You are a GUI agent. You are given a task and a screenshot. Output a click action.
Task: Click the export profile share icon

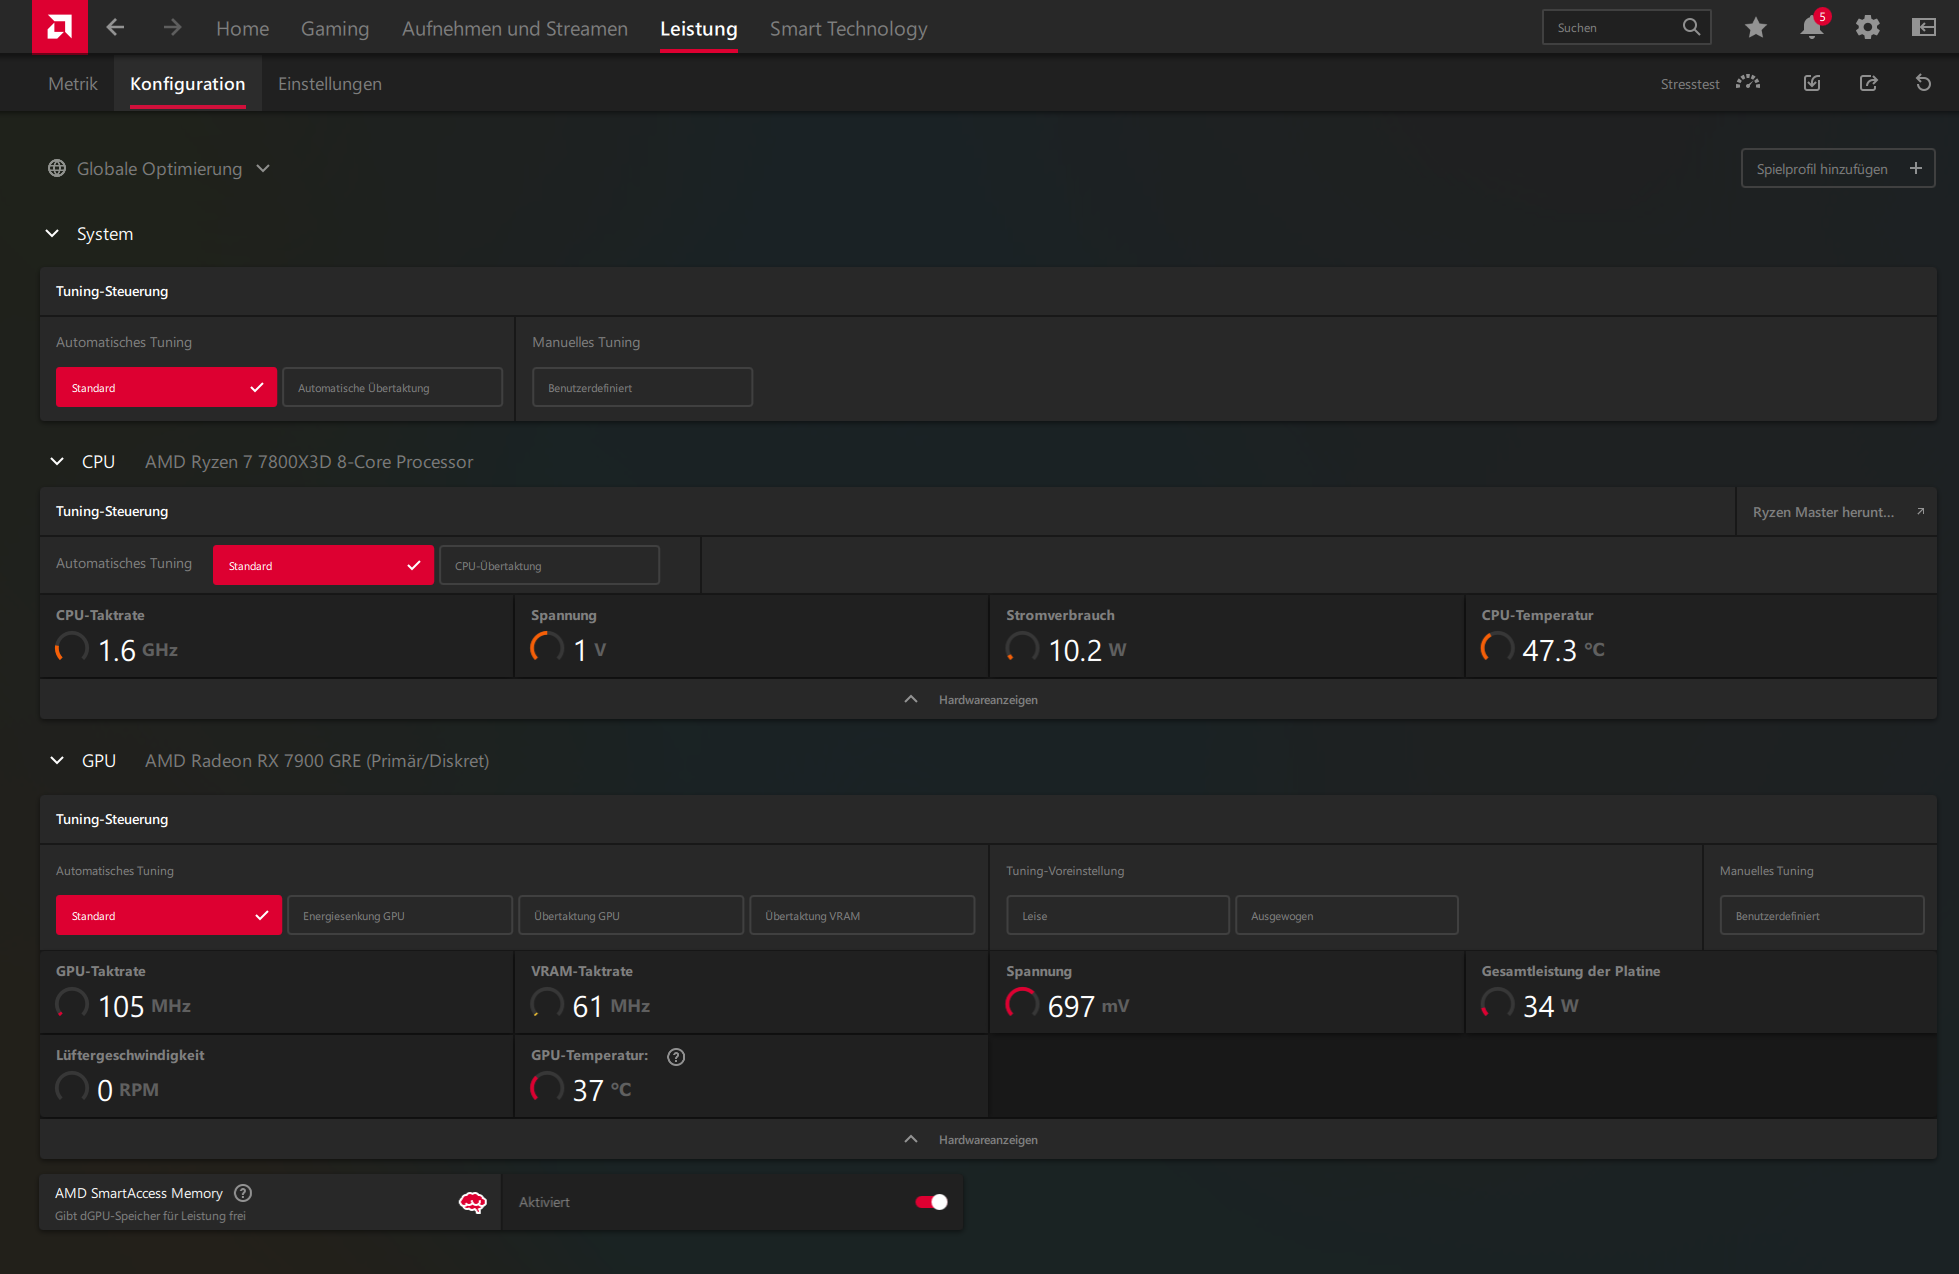(1868, 83)
